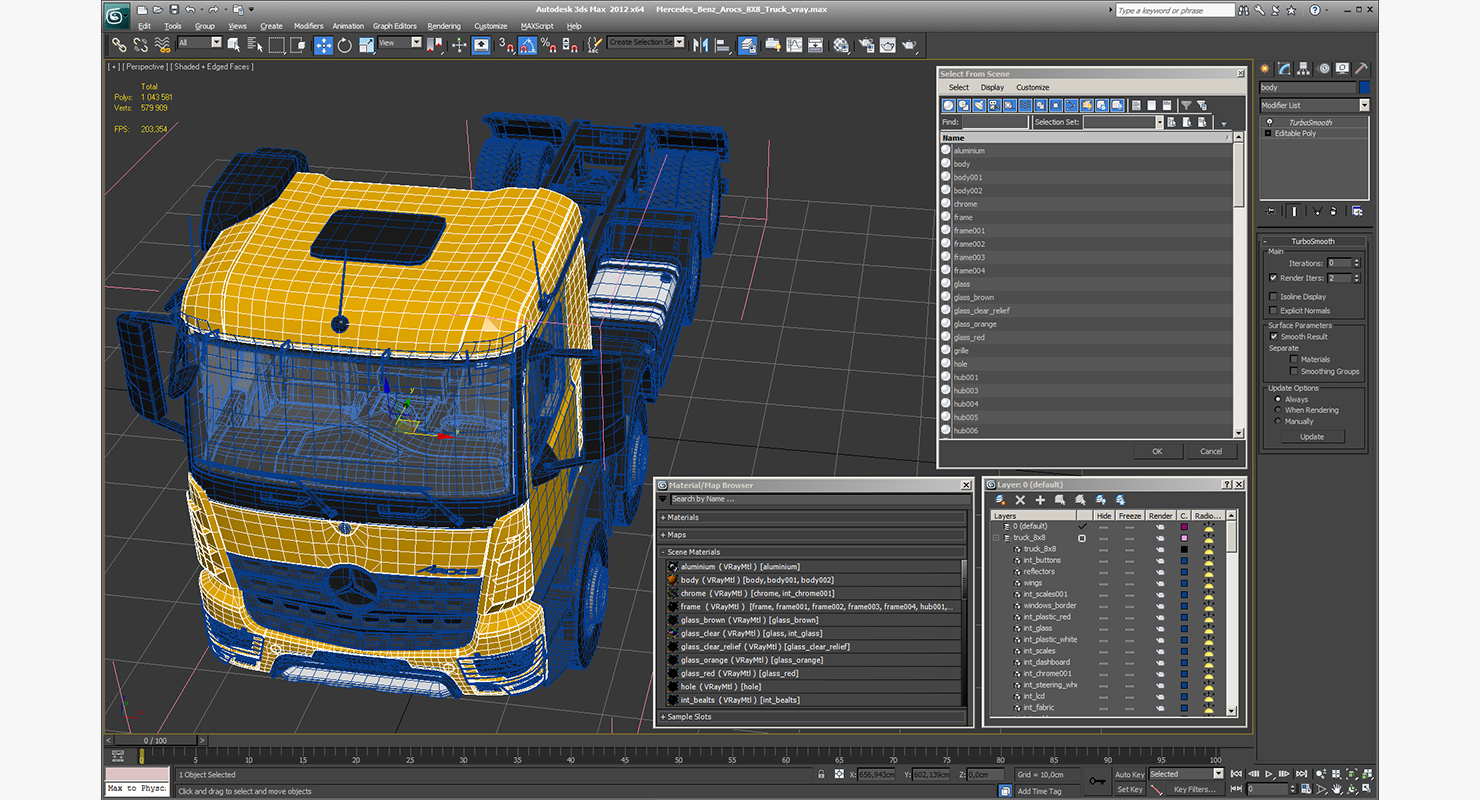Open the Material Editor icon
This screenshot has height=800, width=1480.
(841, 45)
